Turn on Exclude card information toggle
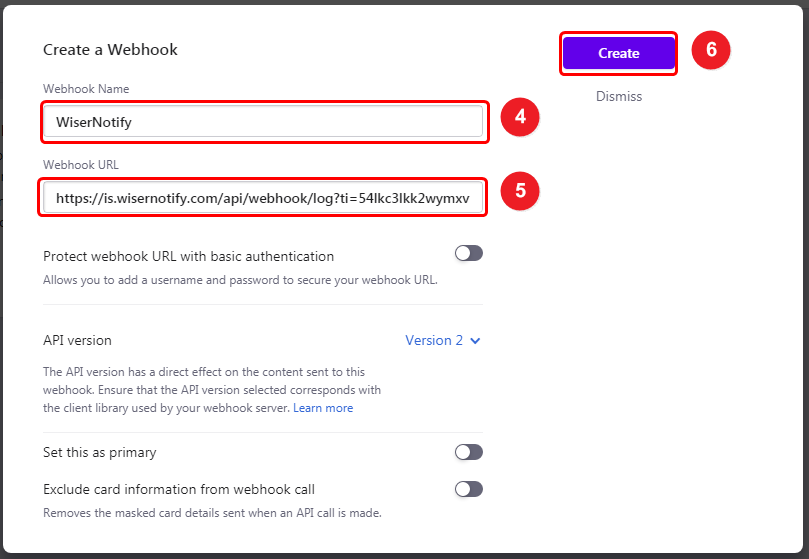 point(468,489)
